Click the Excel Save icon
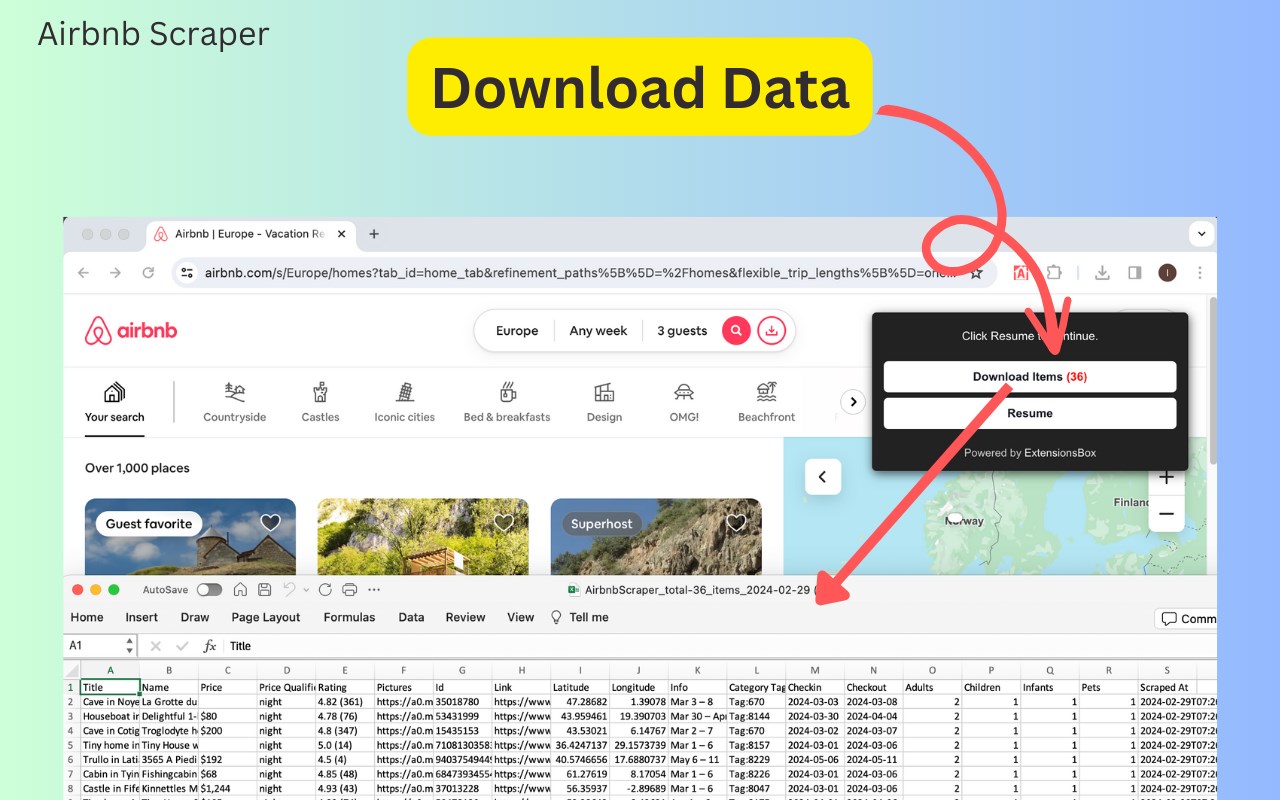 [x=264, y=590]
